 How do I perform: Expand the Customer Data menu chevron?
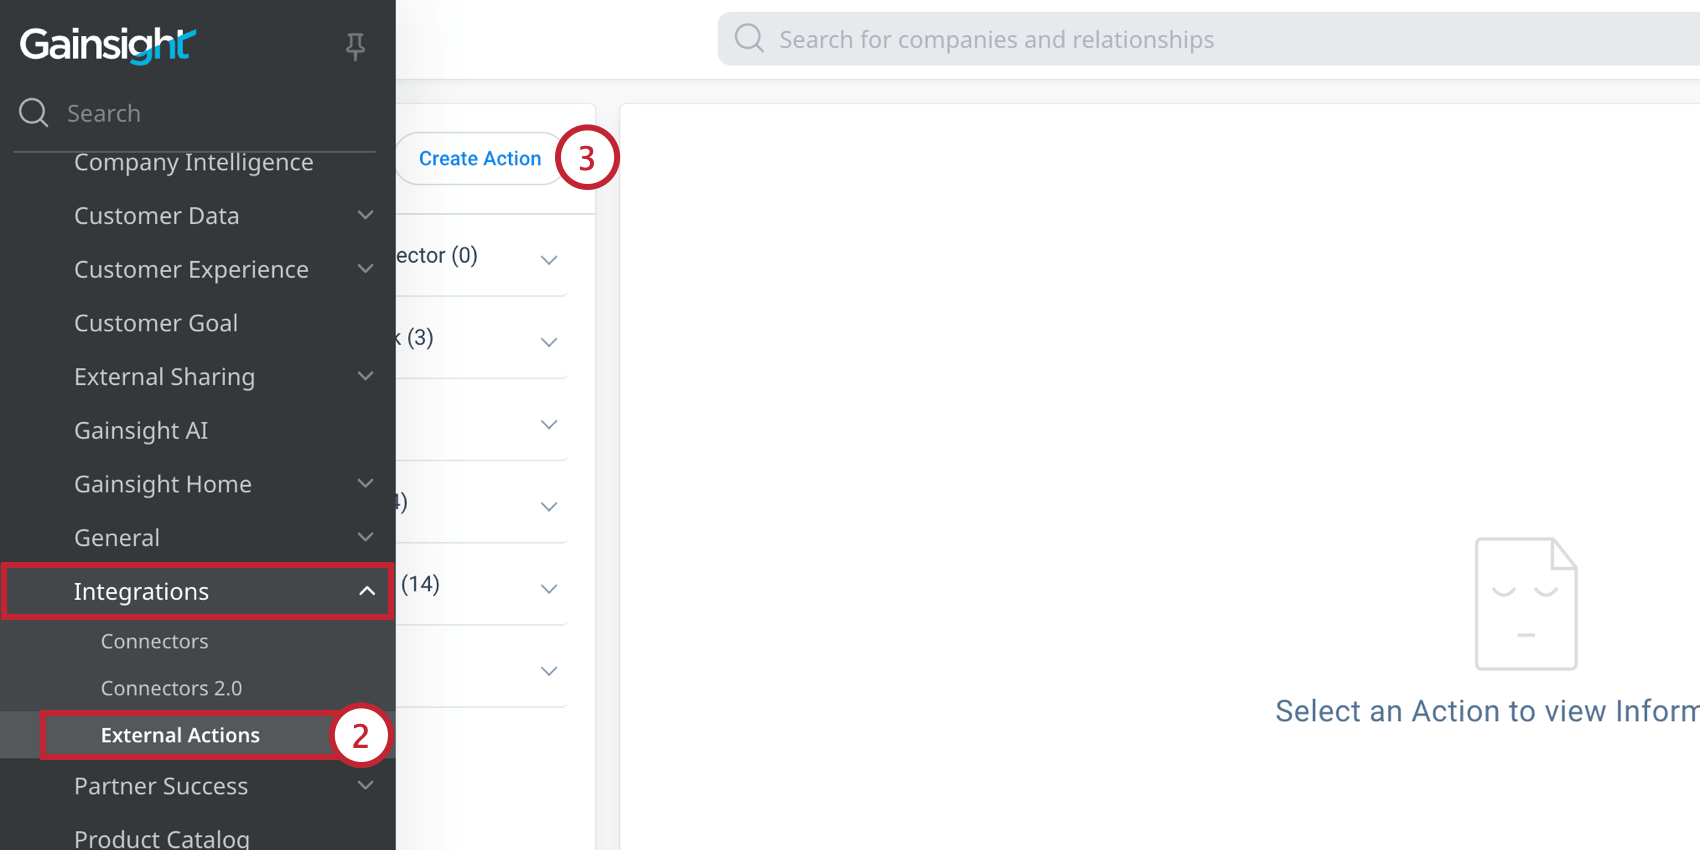[366, 215]
